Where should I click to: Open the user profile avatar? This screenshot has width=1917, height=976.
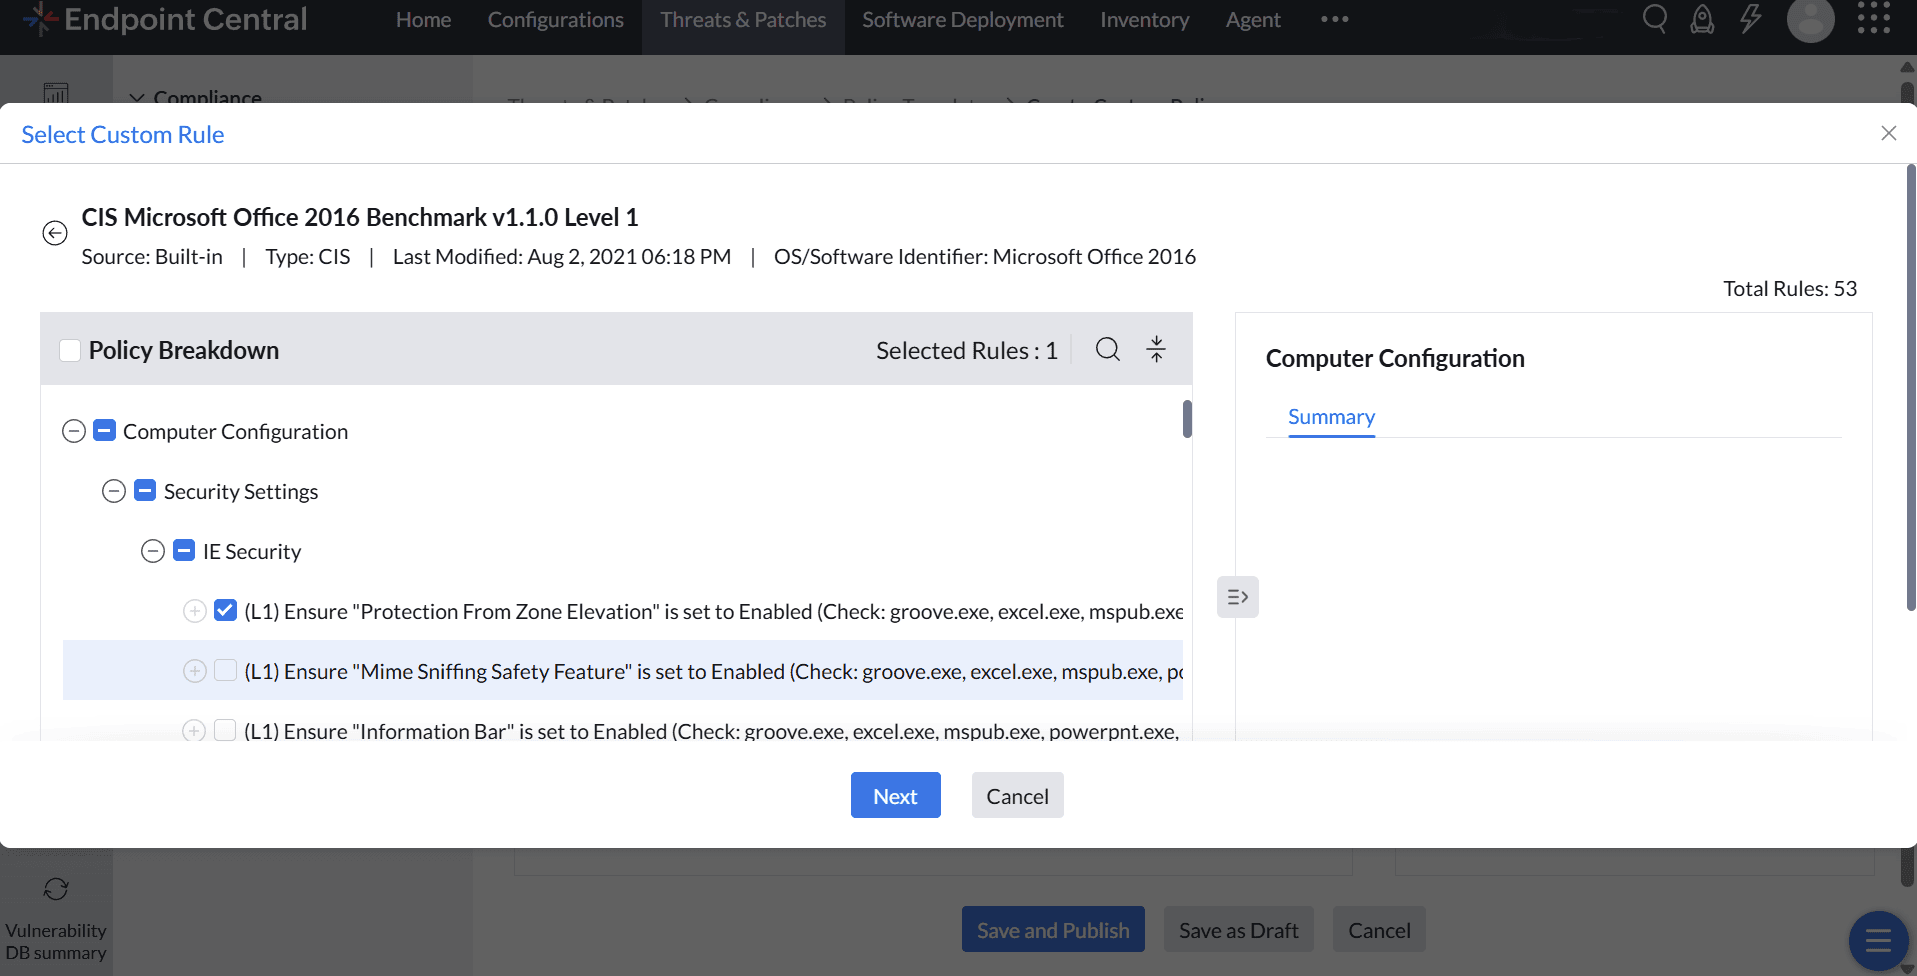point(1811,19)
